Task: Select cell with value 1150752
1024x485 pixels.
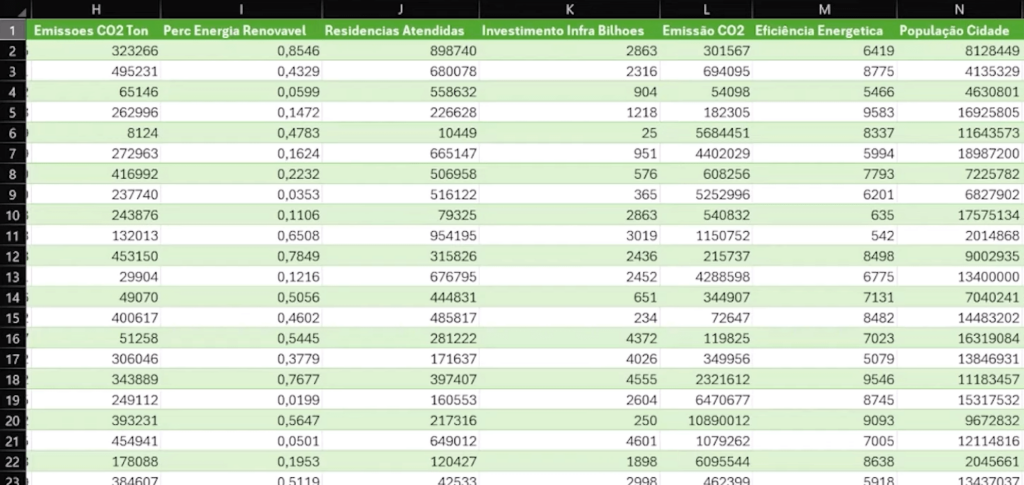Action: (x=706, y=236)
